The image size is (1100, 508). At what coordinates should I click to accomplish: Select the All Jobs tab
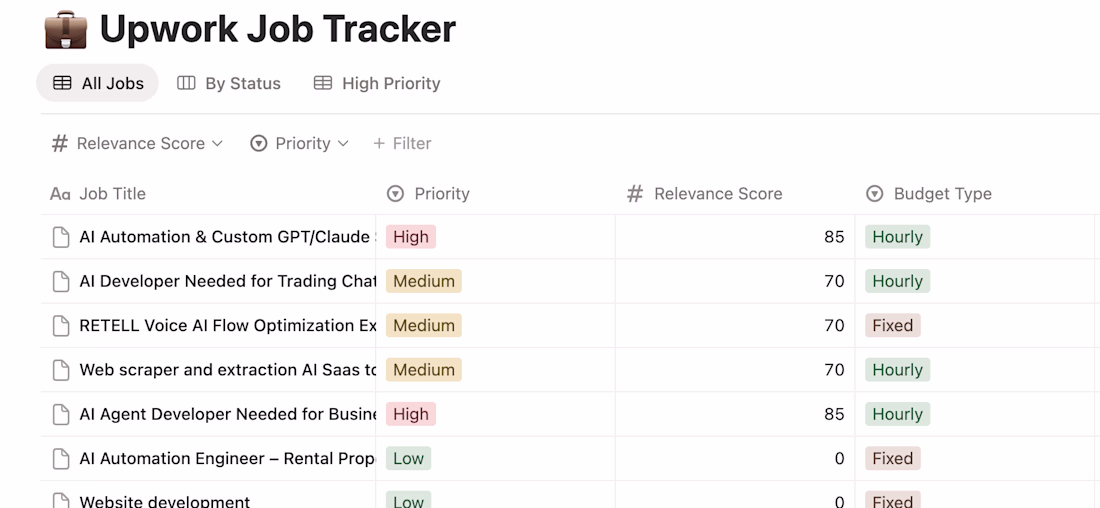point(98,84)
